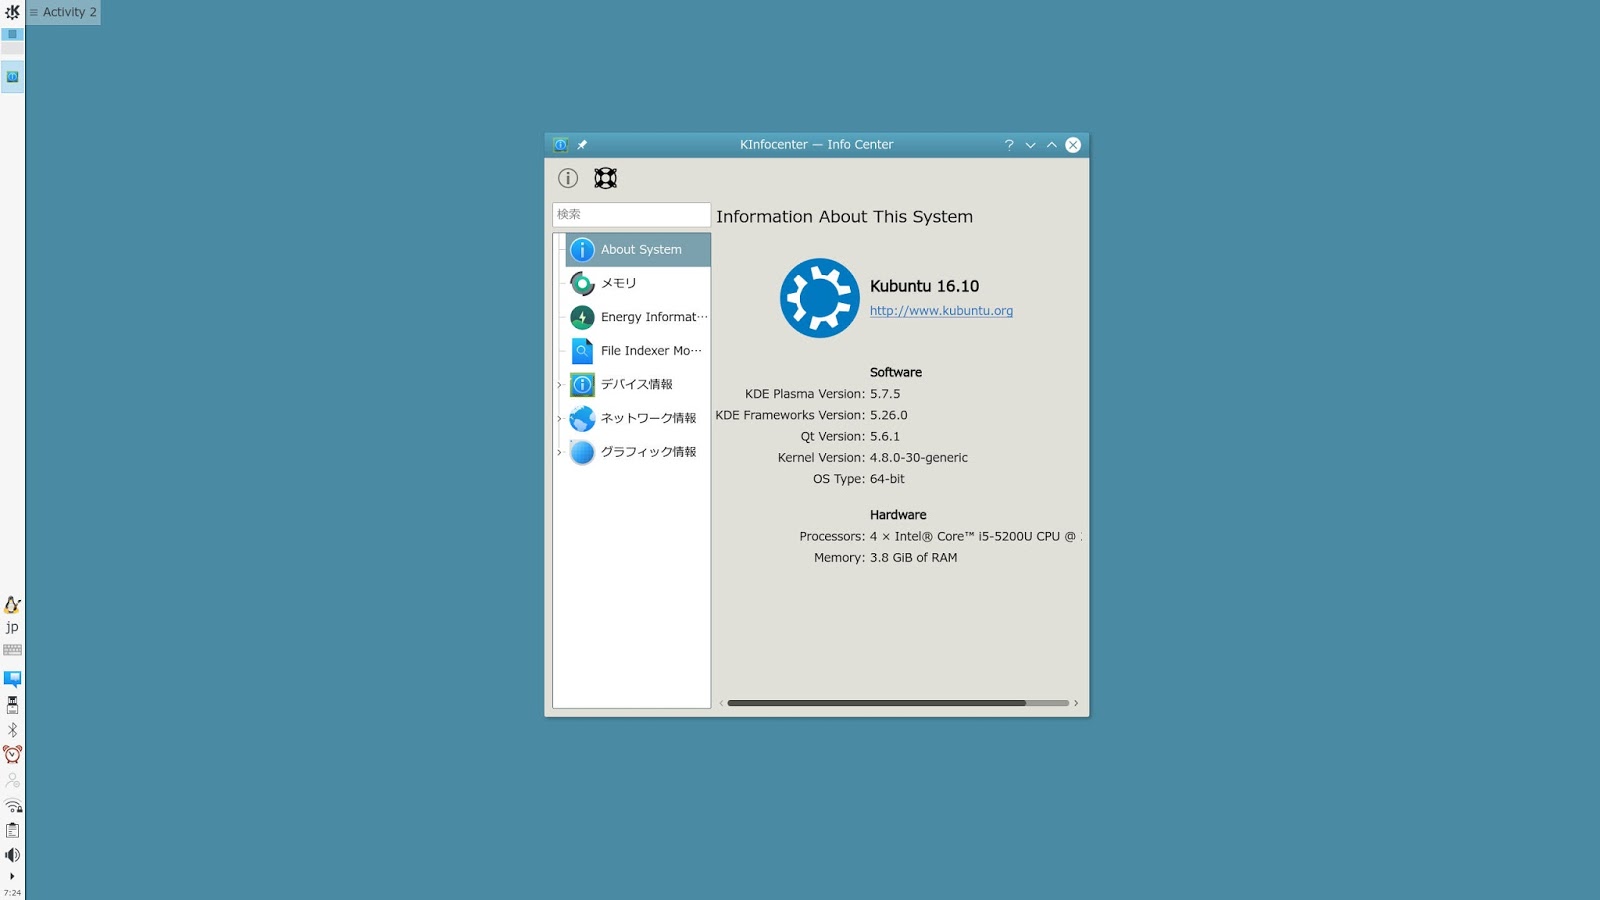Screen dimensions: 1600x900
Task: Click the OS Type value 64-bit
Action: [887, 479]
